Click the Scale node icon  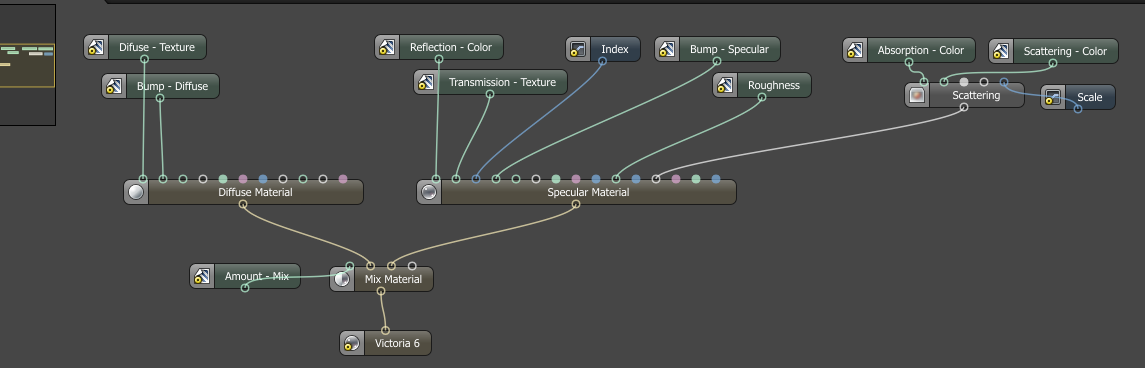click(x=1053, y=98)
